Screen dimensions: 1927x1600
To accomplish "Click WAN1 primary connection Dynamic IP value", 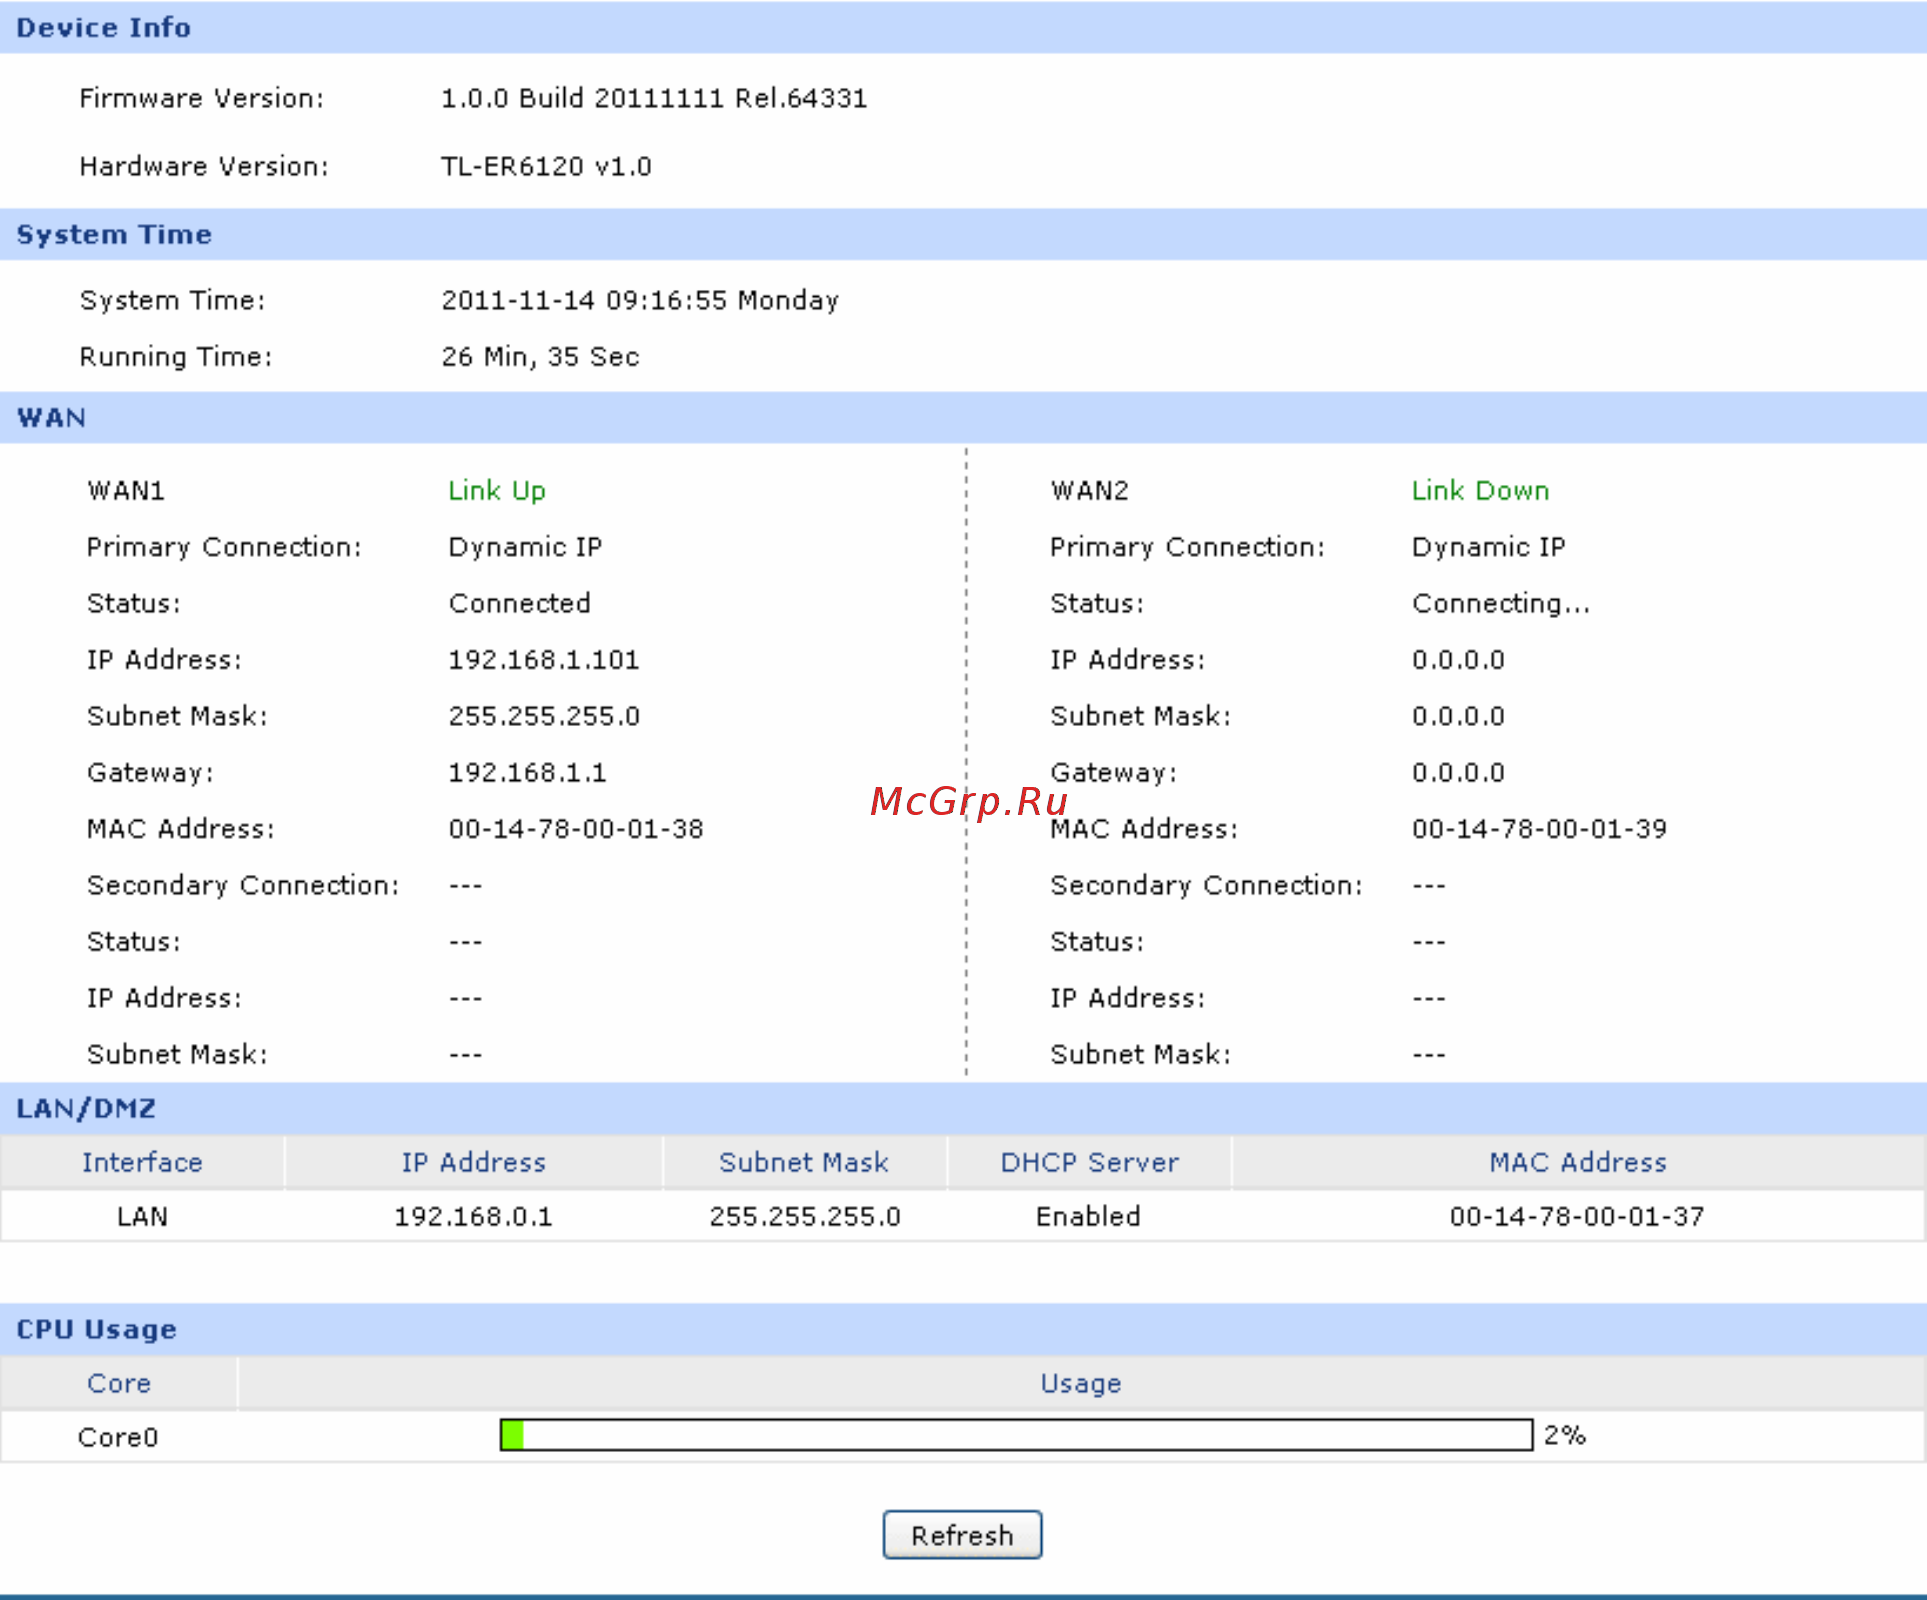I will pyautogui.click(x=525, y=547).
